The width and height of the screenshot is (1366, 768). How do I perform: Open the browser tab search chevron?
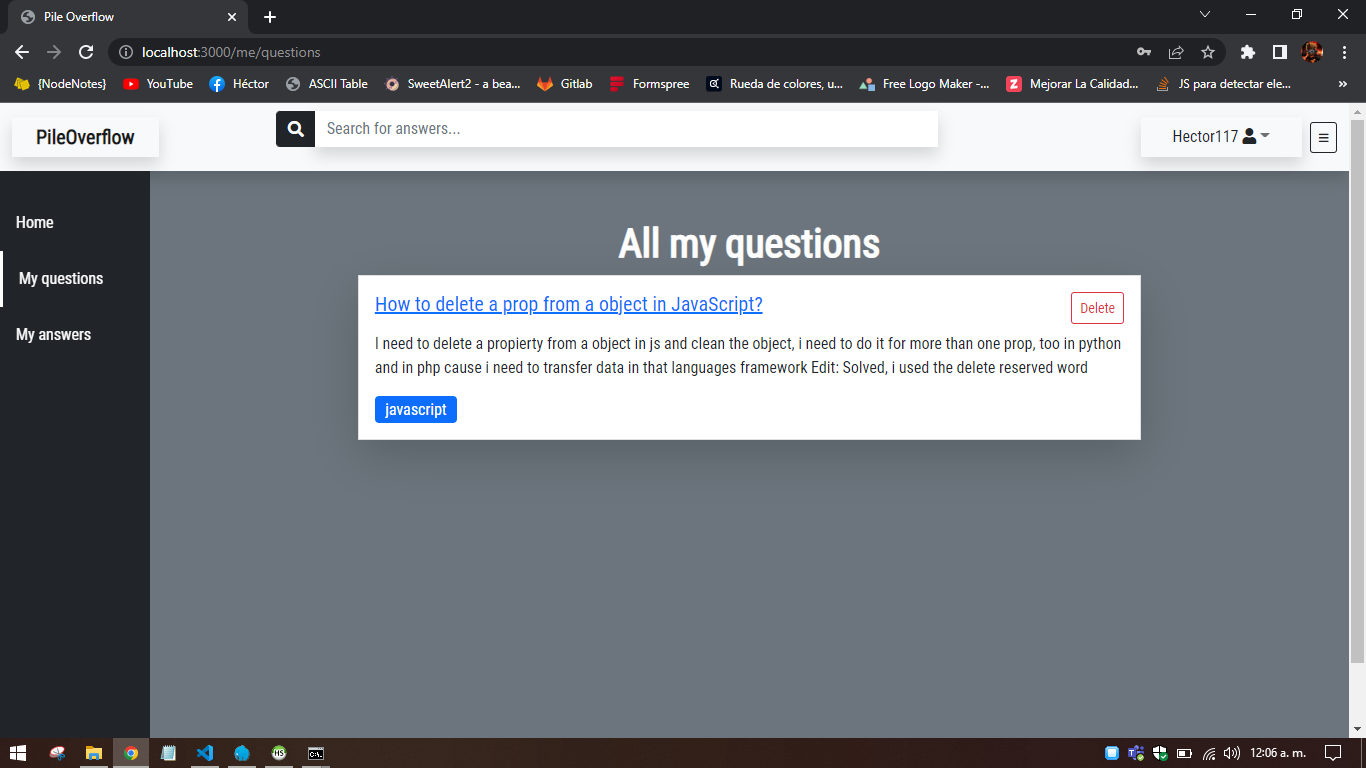[1205, 15]
